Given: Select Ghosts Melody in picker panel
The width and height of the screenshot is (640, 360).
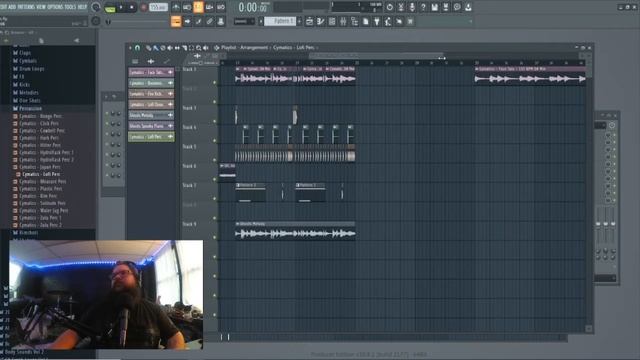Looking at the screenshot, I should (151, 115).
